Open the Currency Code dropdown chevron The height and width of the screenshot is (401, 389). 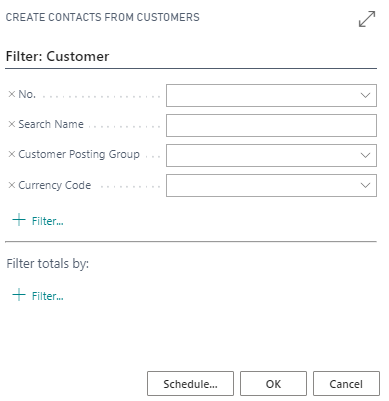(365, 185)
